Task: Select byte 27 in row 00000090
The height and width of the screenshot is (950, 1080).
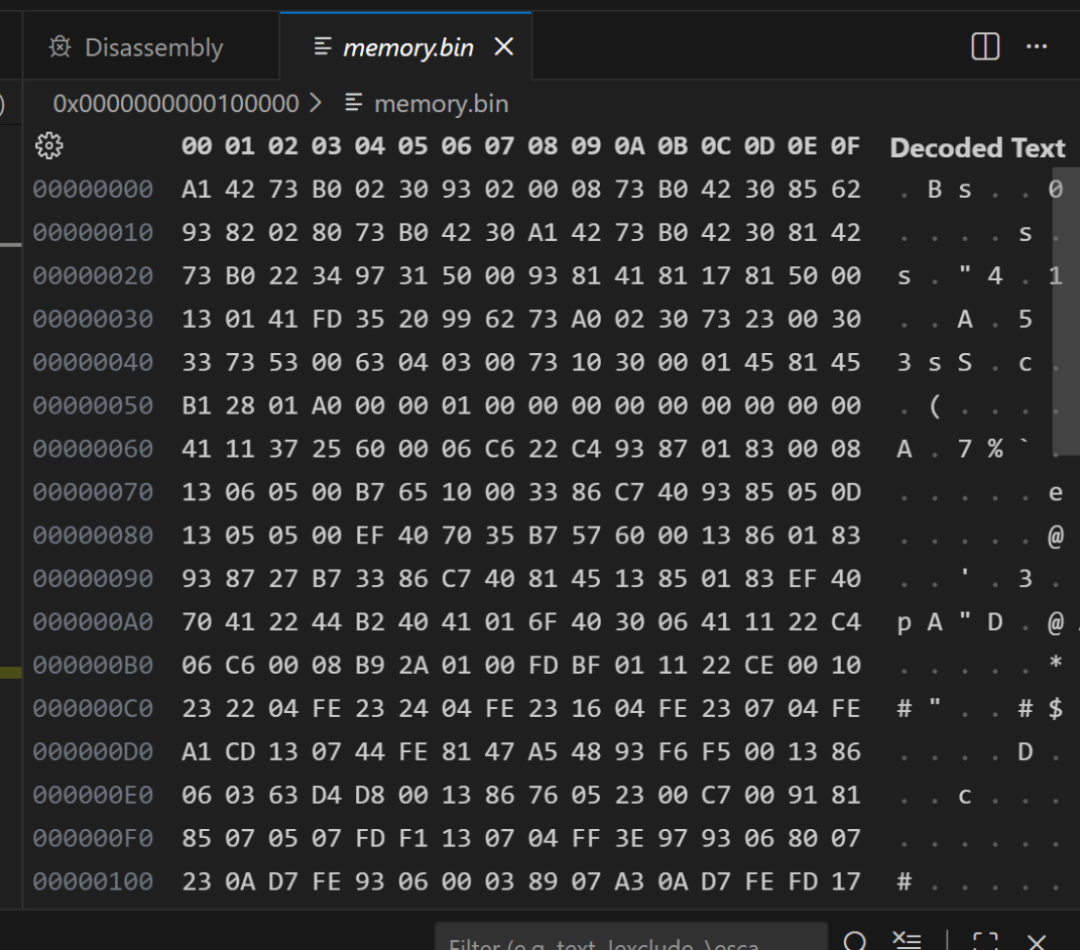Action: pyautogui.click(x=282, y=579)
